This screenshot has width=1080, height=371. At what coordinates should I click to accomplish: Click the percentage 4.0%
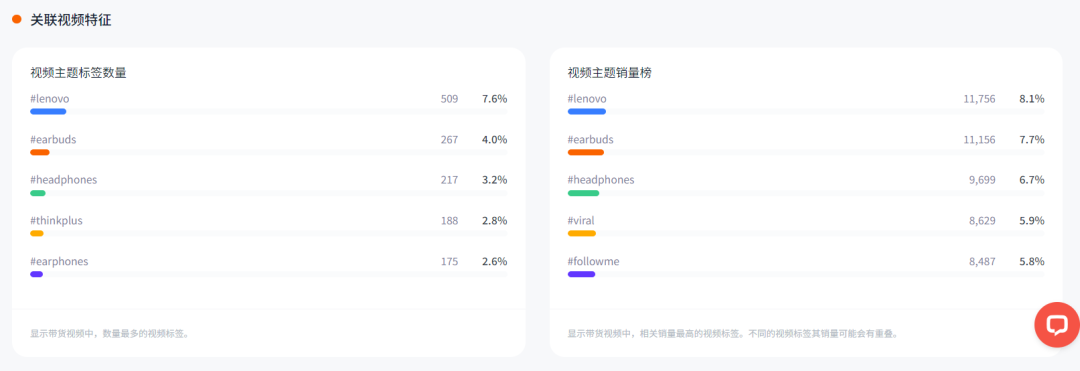495,140
